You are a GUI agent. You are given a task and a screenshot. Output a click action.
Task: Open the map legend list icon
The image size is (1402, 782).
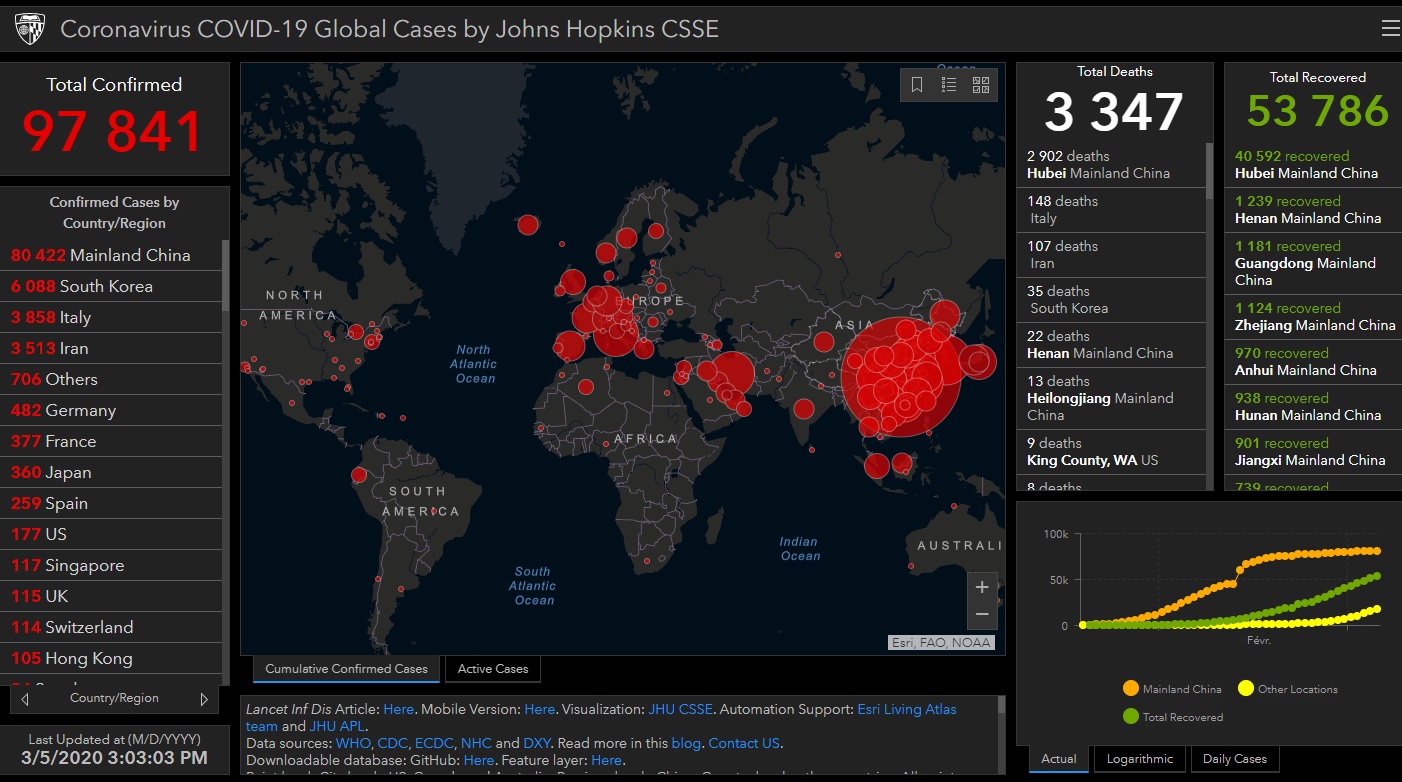(x=949, y=85)
